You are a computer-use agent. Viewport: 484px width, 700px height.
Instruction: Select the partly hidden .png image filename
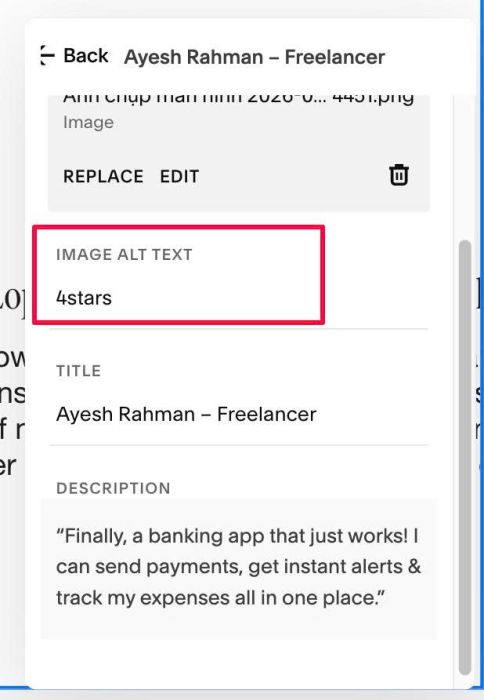[x=238, y=99]
